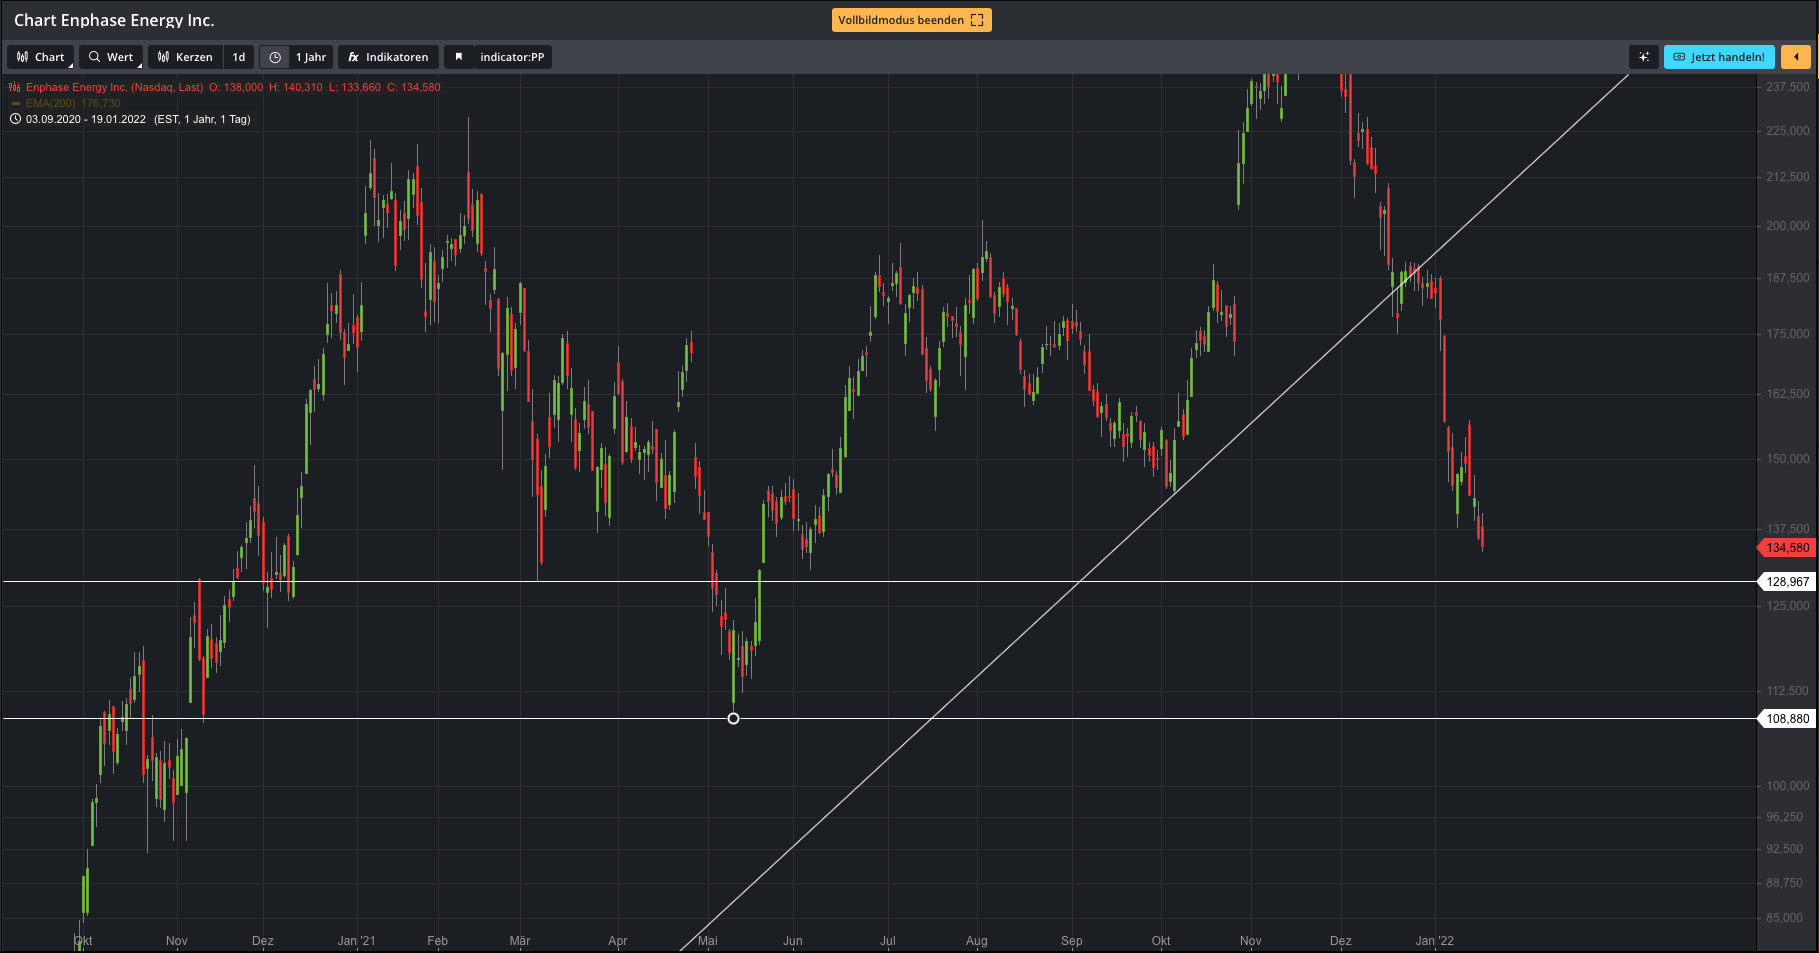Click the 108,880 horizontal line price label
Image resolution: width=1819 pixels, height=953 pixels.
[1787, 719]
